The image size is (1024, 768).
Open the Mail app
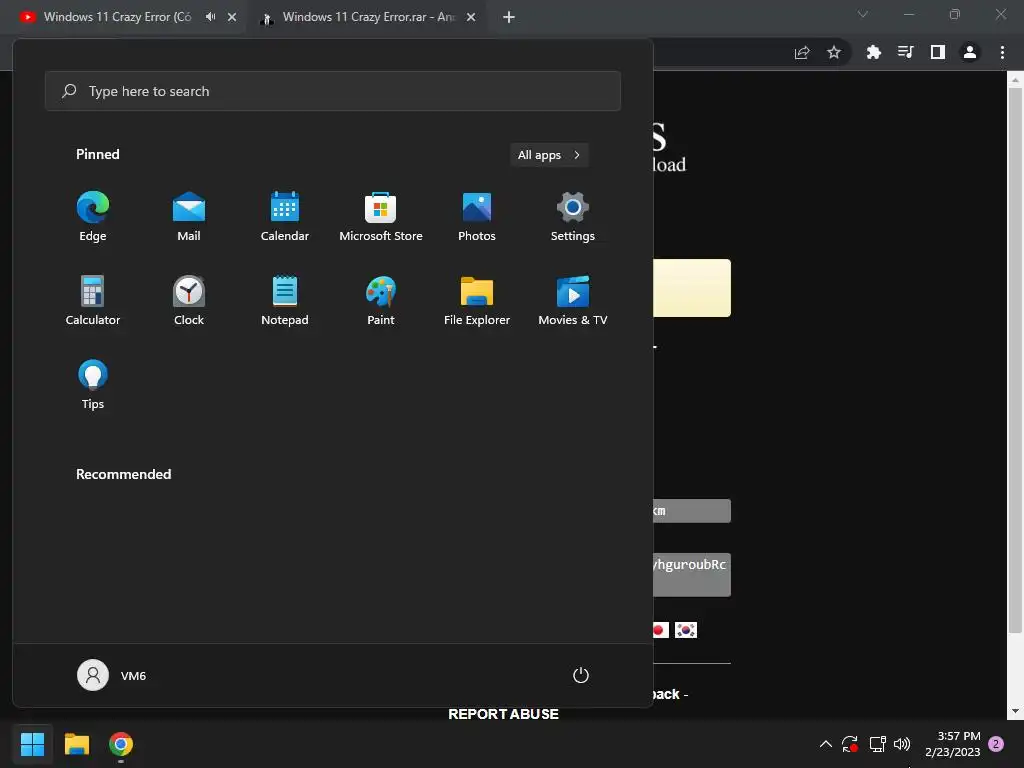(189, 217)
